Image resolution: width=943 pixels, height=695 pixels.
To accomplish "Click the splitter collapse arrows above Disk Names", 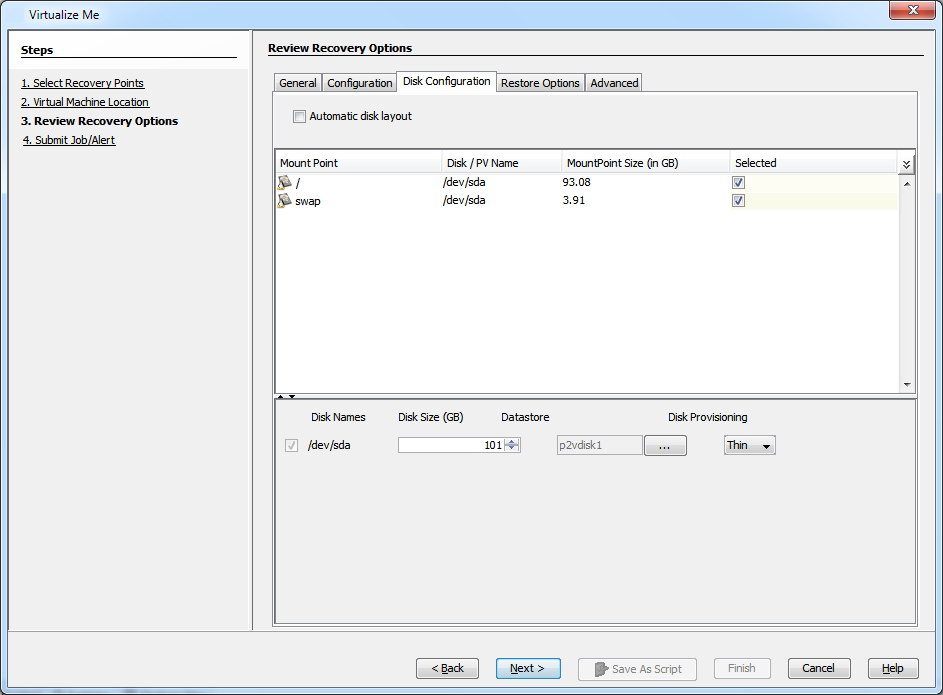I will [x=286, y=397].
